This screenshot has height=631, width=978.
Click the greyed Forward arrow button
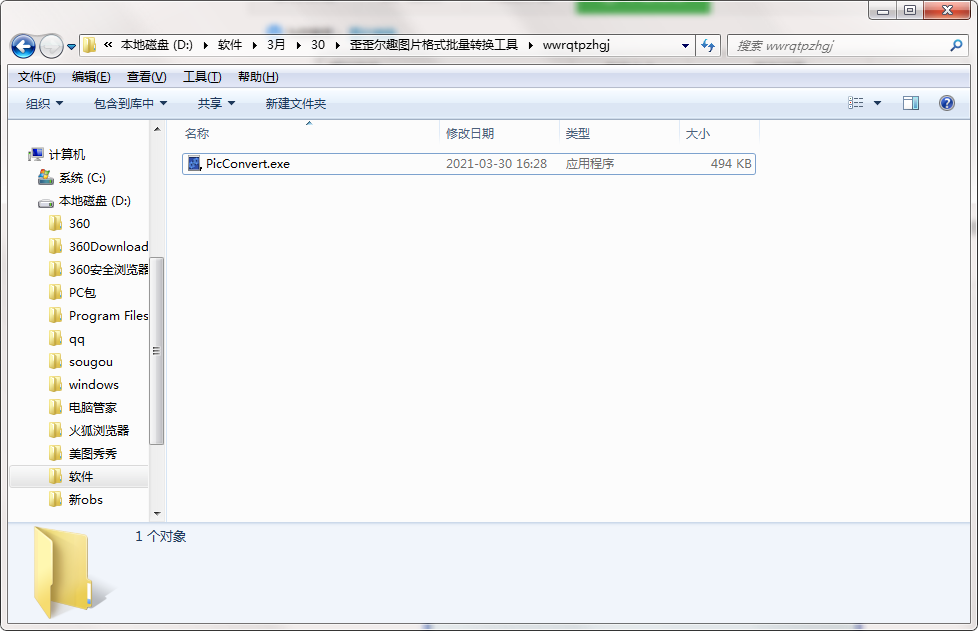tap(51, 46)
